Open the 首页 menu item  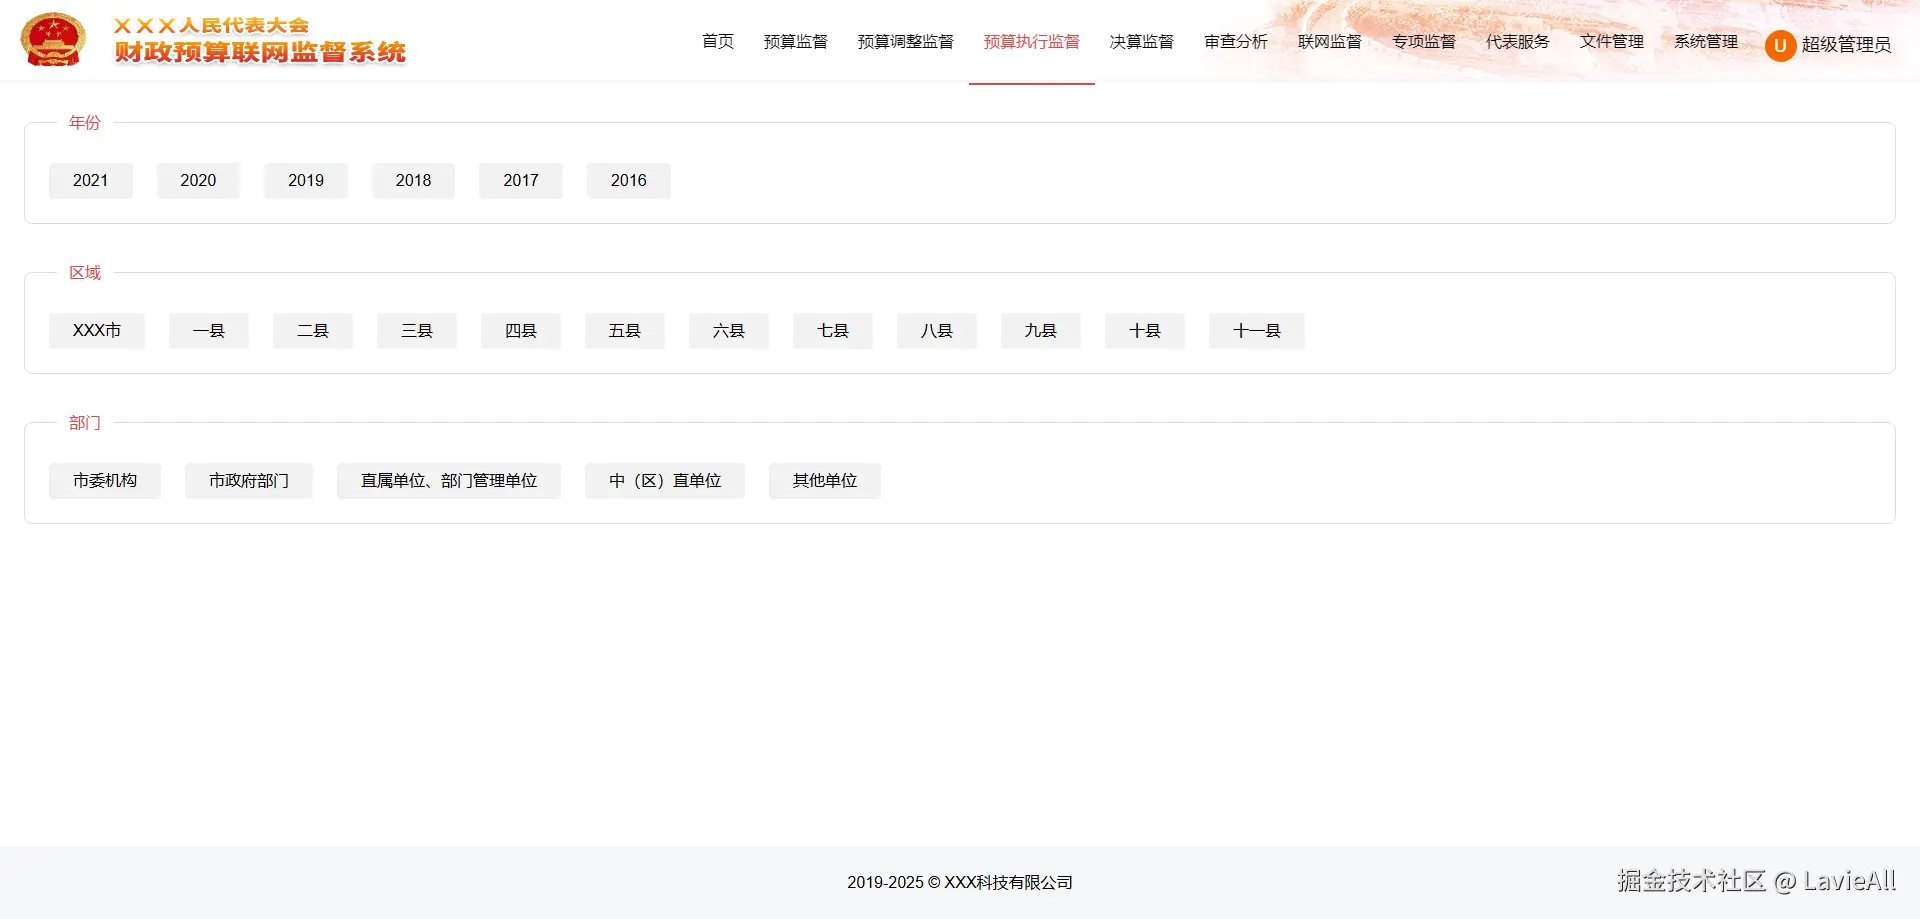coord(716,42)
